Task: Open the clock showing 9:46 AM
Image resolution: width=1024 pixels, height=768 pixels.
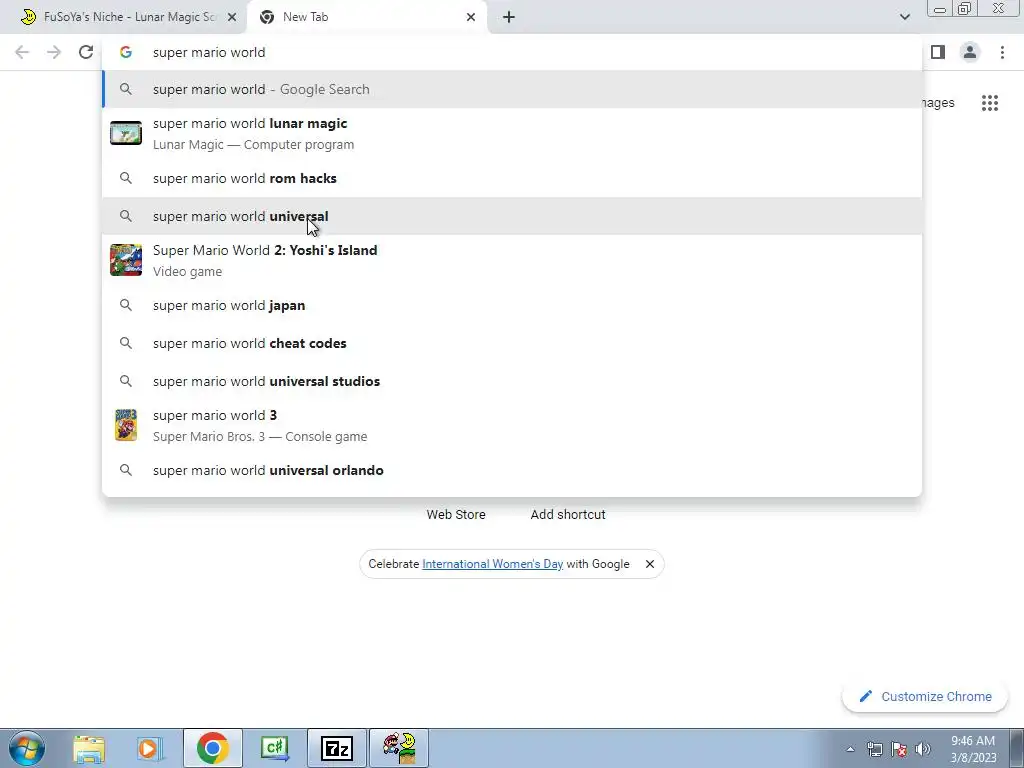Action: [973, 749]
